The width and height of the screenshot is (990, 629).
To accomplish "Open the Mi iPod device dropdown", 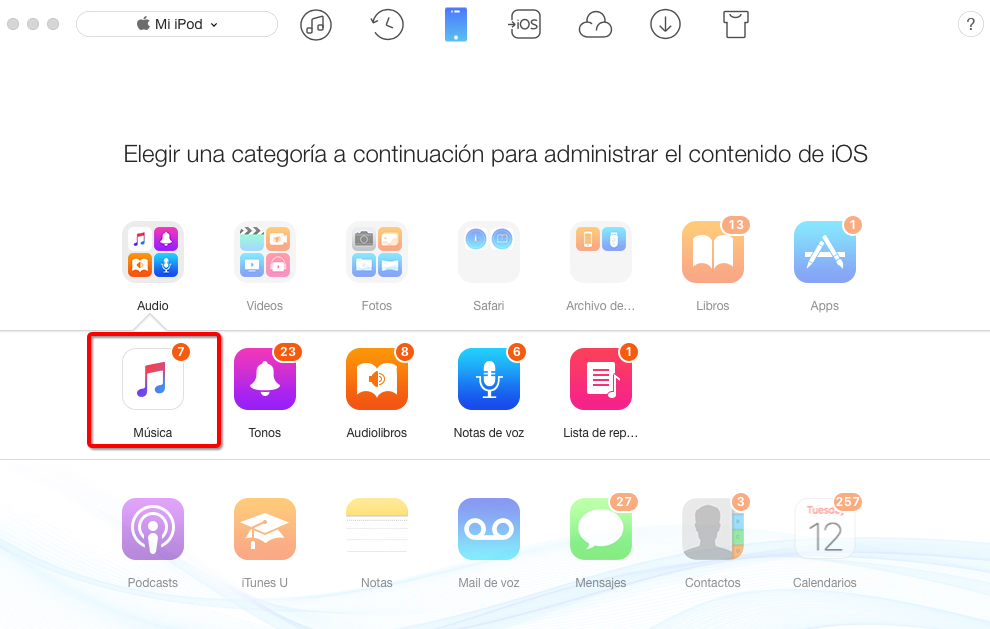I will click(177, 24).
